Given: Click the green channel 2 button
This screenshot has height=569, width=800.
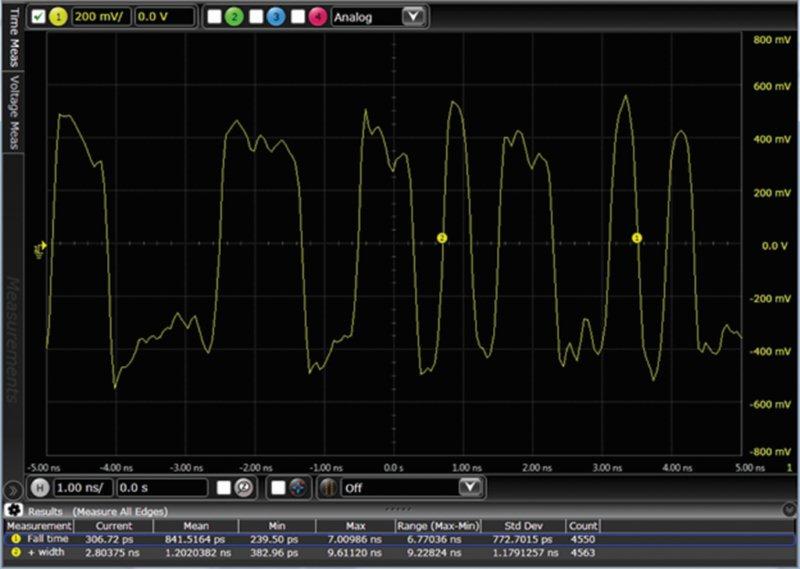Looking at the screenshot, I should 232,17.
